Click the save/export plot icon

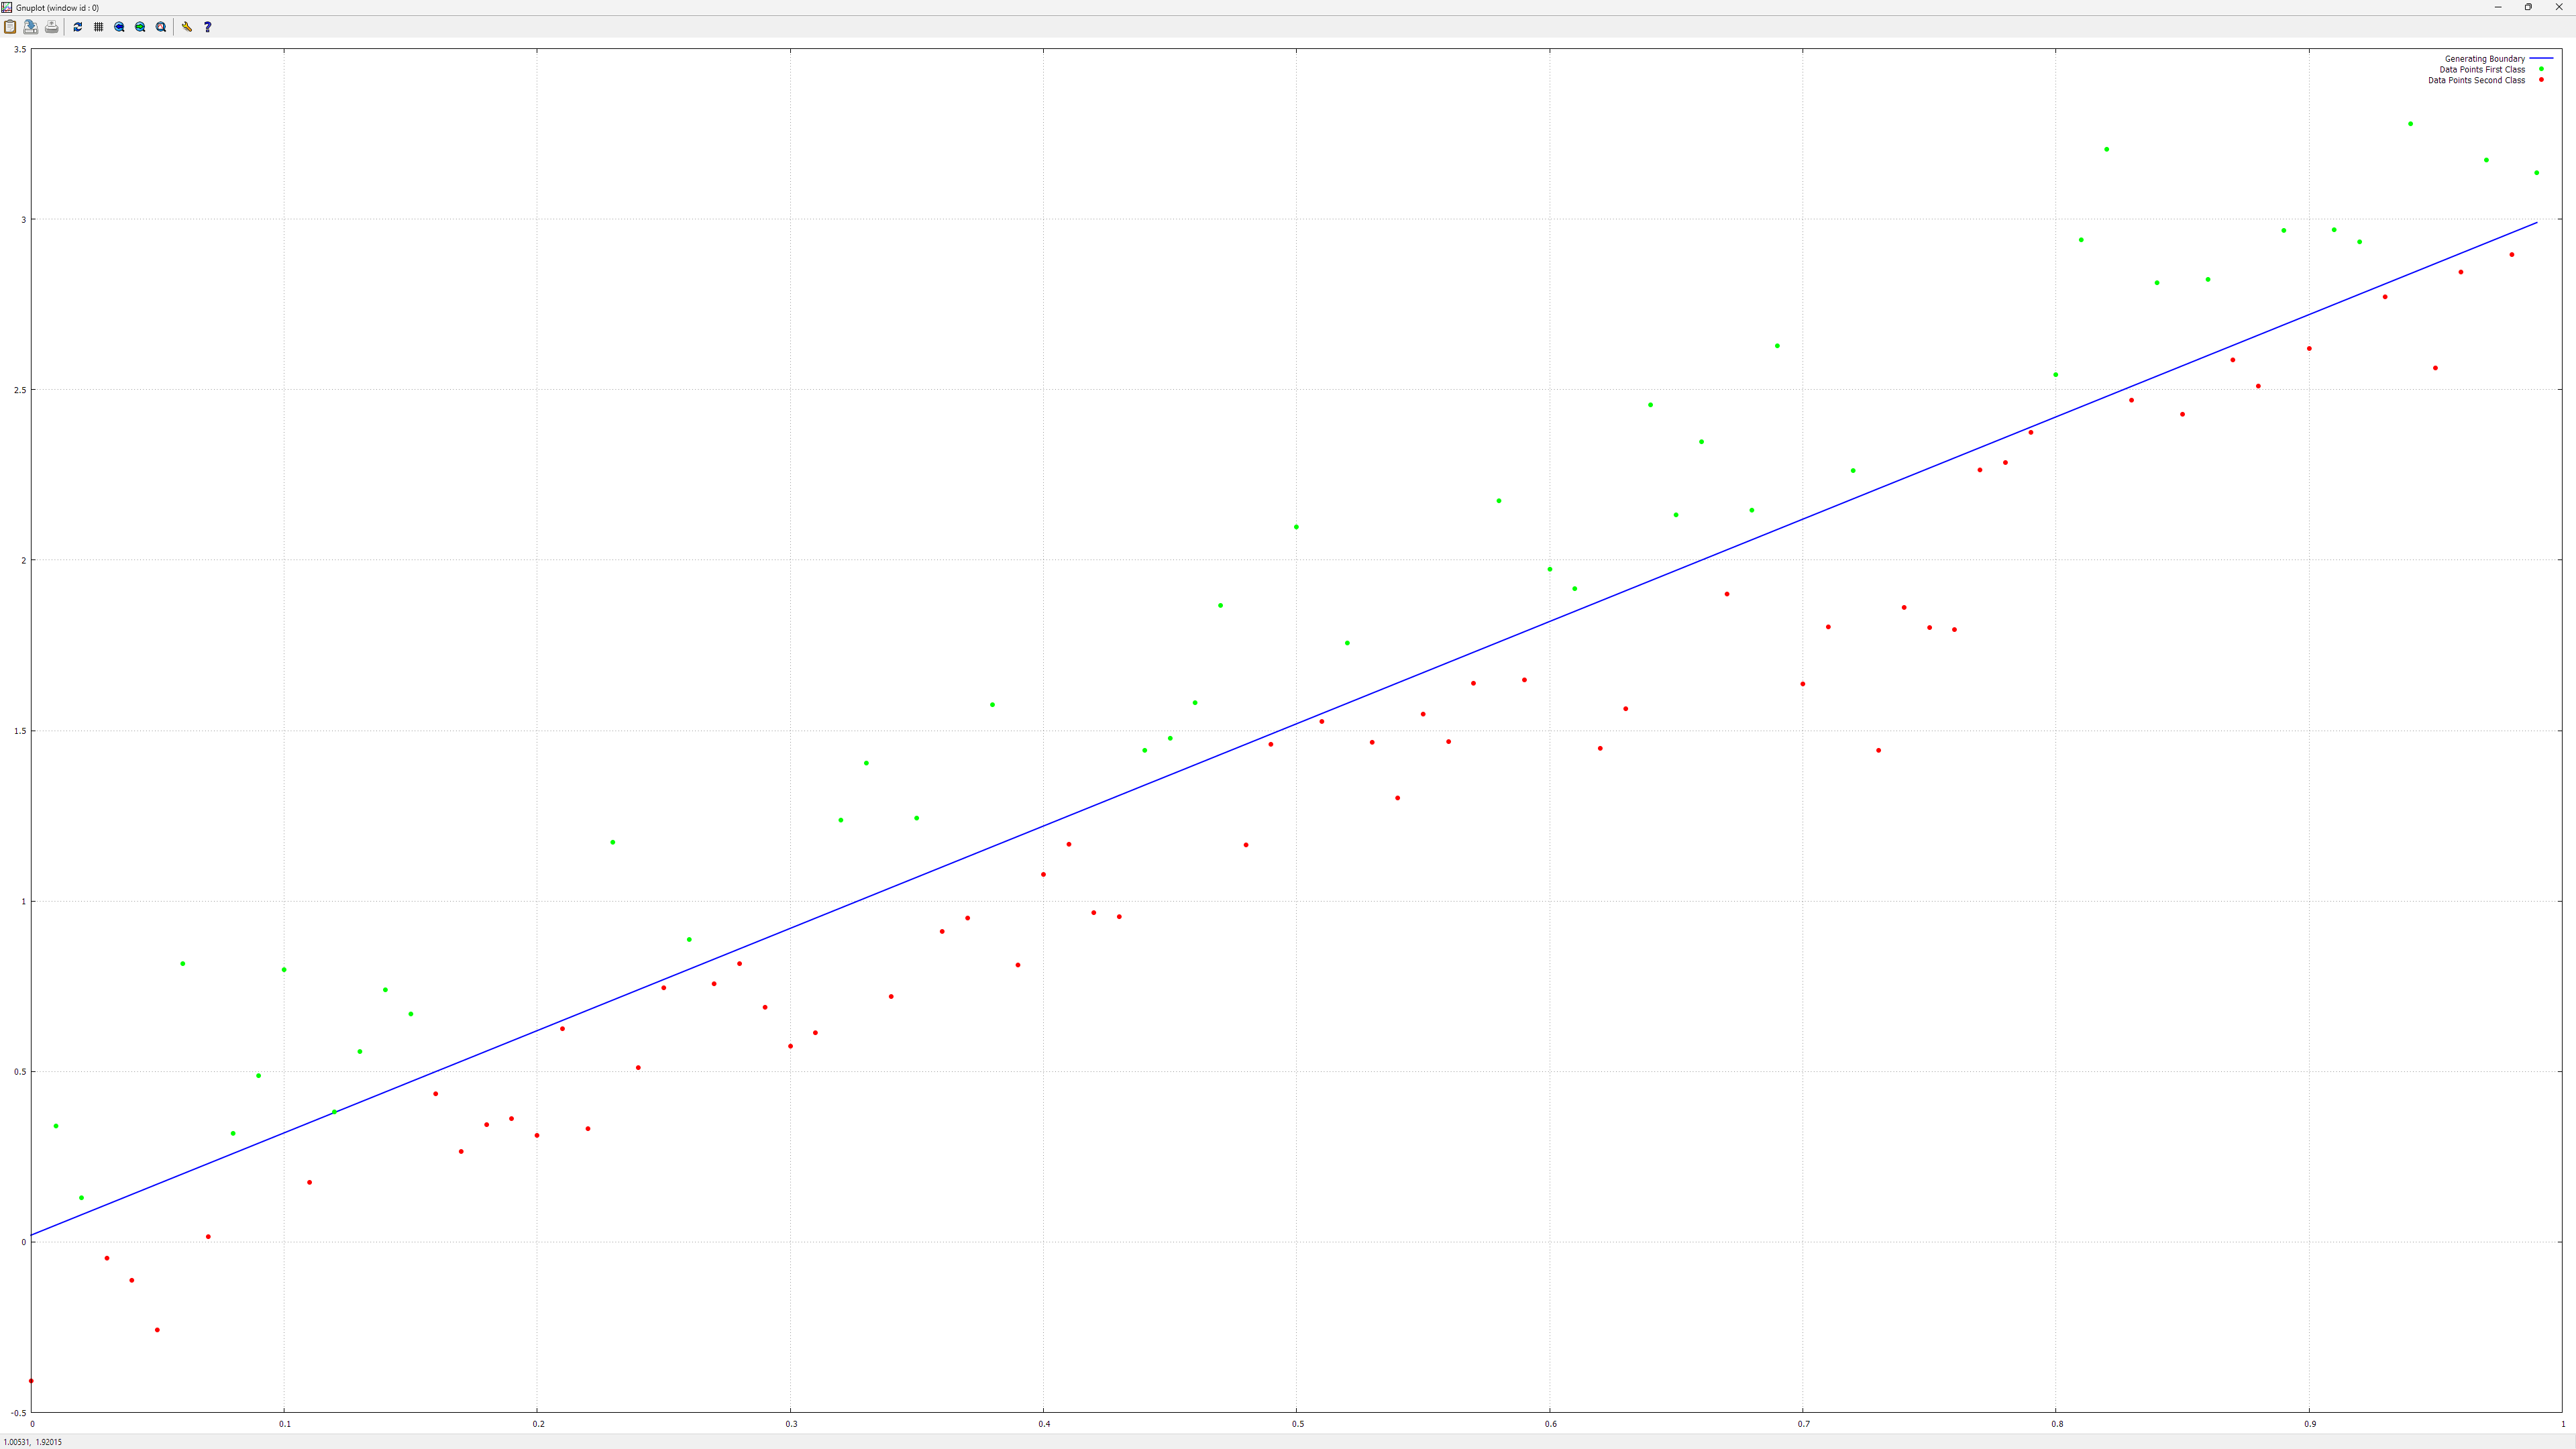[31, 27]
